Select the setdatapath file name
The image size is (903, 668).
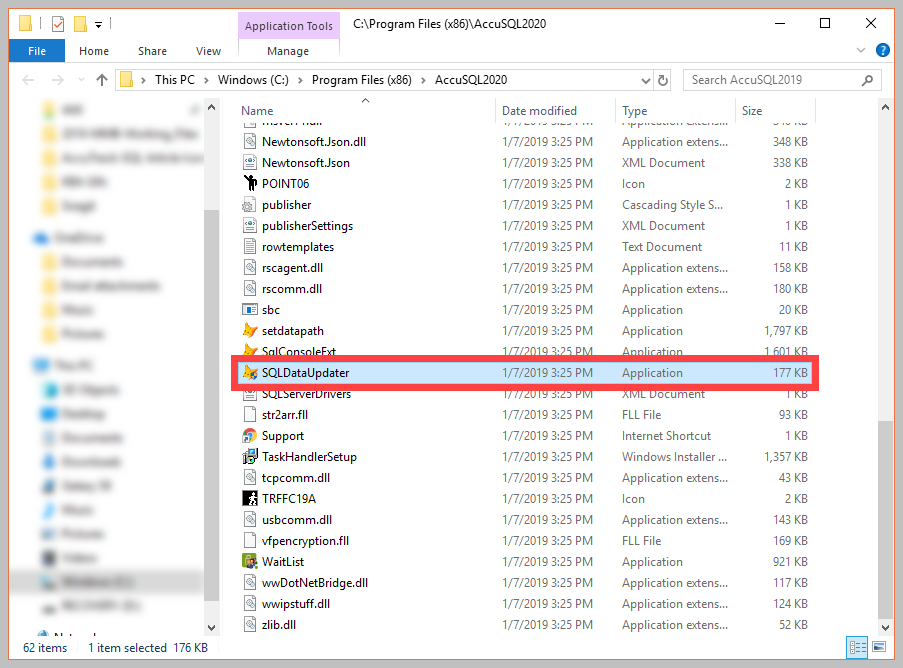coord(293,331)
